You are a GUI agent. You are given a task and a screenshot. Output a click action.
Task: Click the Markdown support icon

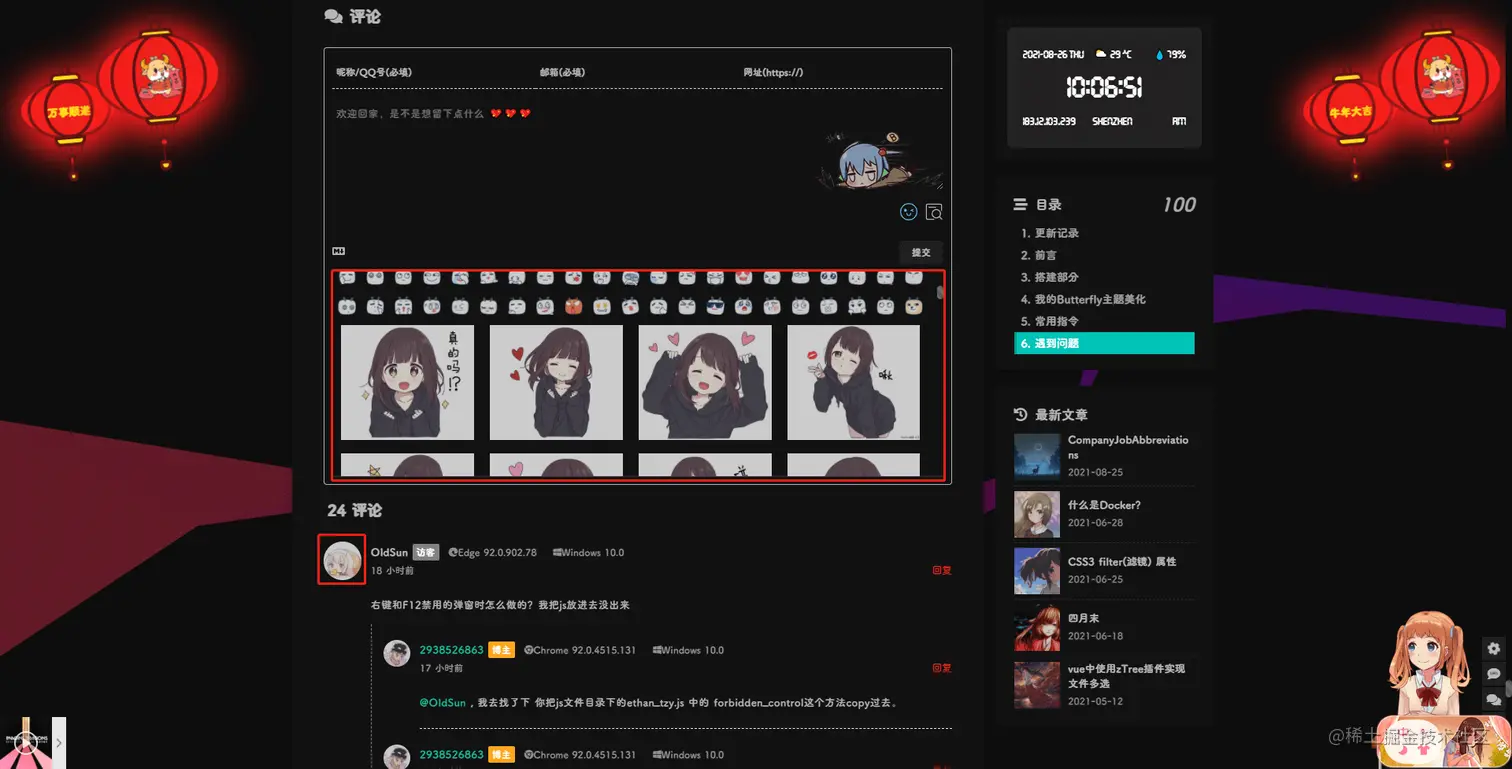(339, 251)
